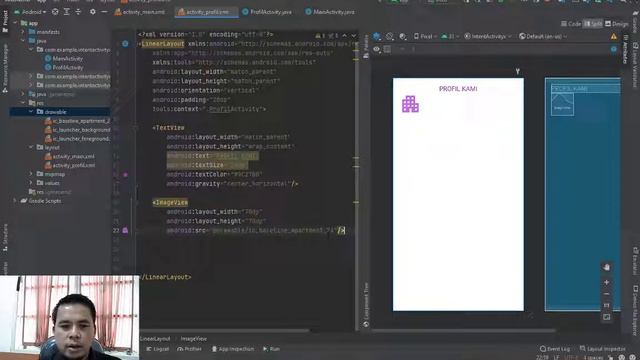This screenshot has height=360, width=640.
Task: Open the API level 31 dropdown
Action: [449, 36]
